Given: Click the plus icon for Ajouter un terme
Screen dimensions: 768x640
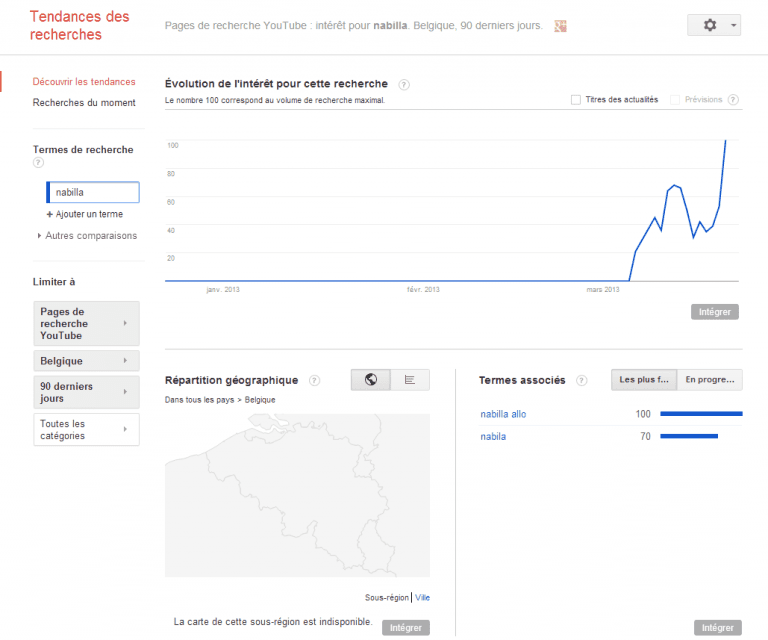Looking at the screenshot, I should pyautogui.click(x=49, y=214).
